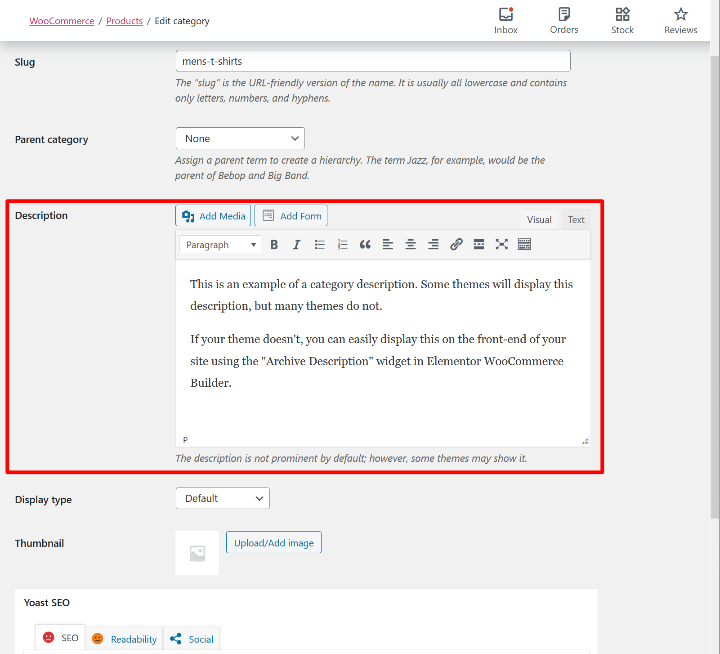Open the Parent category dropdown

point(240,139)
